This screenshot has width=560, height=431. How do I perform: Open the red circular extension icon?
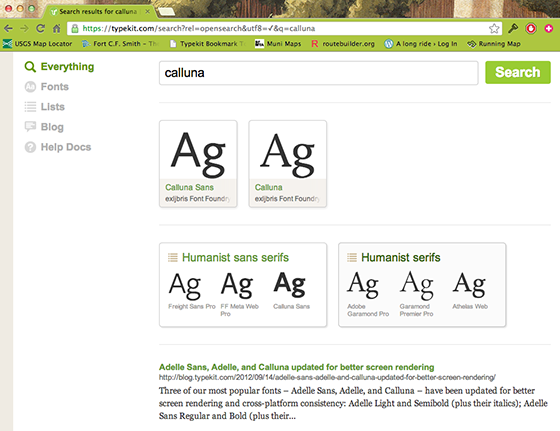(531, 28)
